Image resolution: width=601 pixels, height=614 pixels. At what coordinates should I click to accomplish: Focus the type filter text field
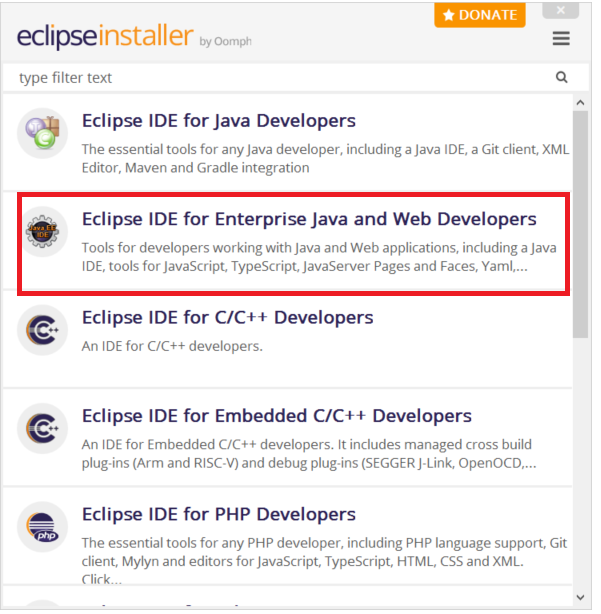(296, 78)
